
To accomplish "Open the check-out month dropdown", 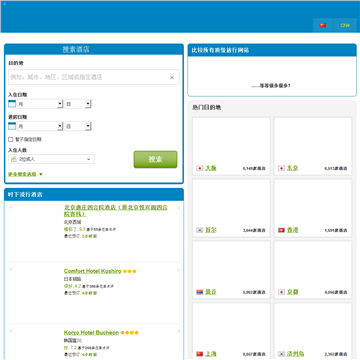I will [x=40, y=126].
